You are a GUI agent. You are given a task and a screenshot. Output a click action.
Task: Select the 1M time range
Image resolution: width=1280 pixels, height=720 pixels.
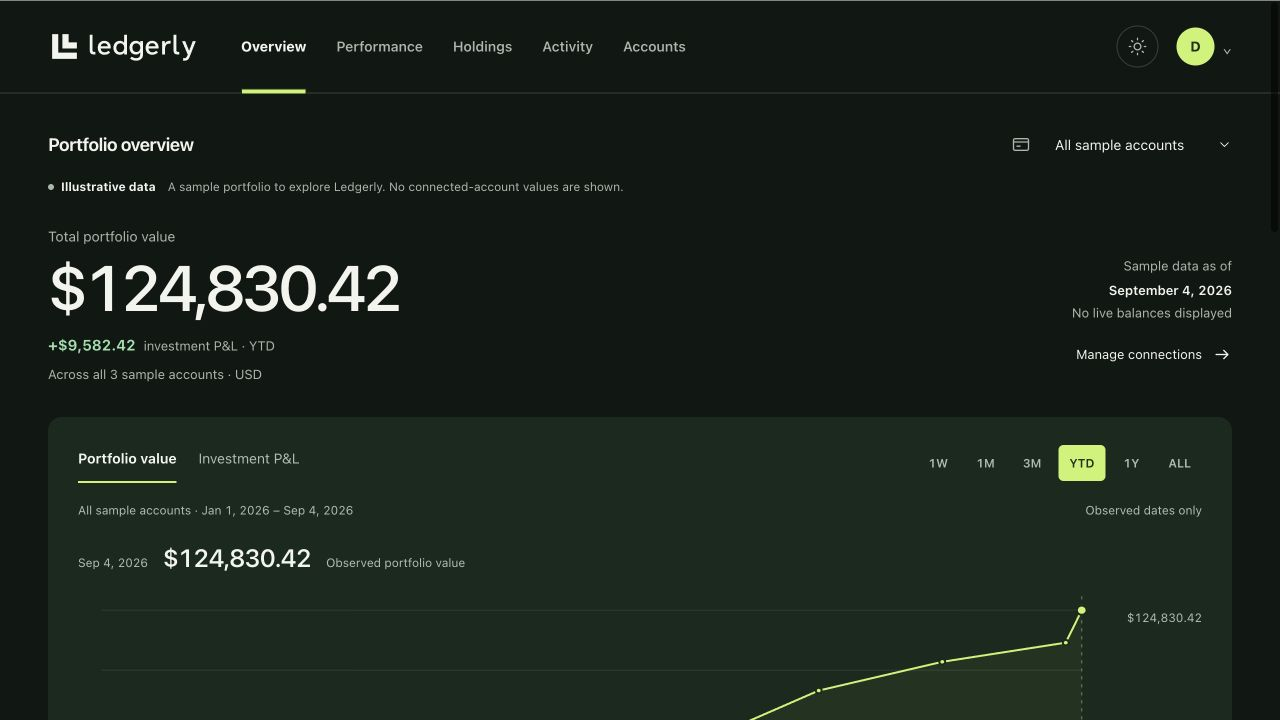coord(985,463)
